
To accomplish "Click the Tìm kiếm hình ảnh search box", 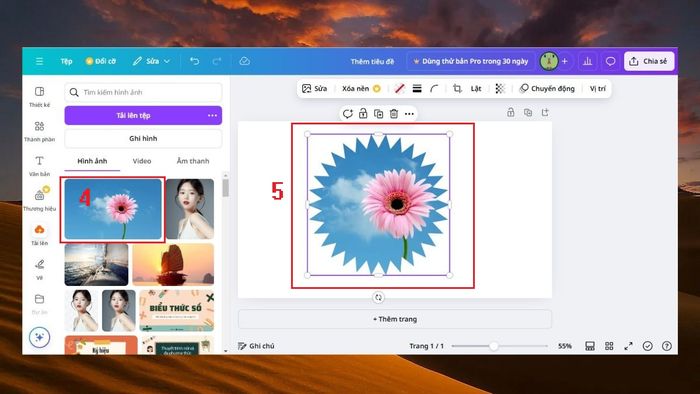I will point(143,92).
